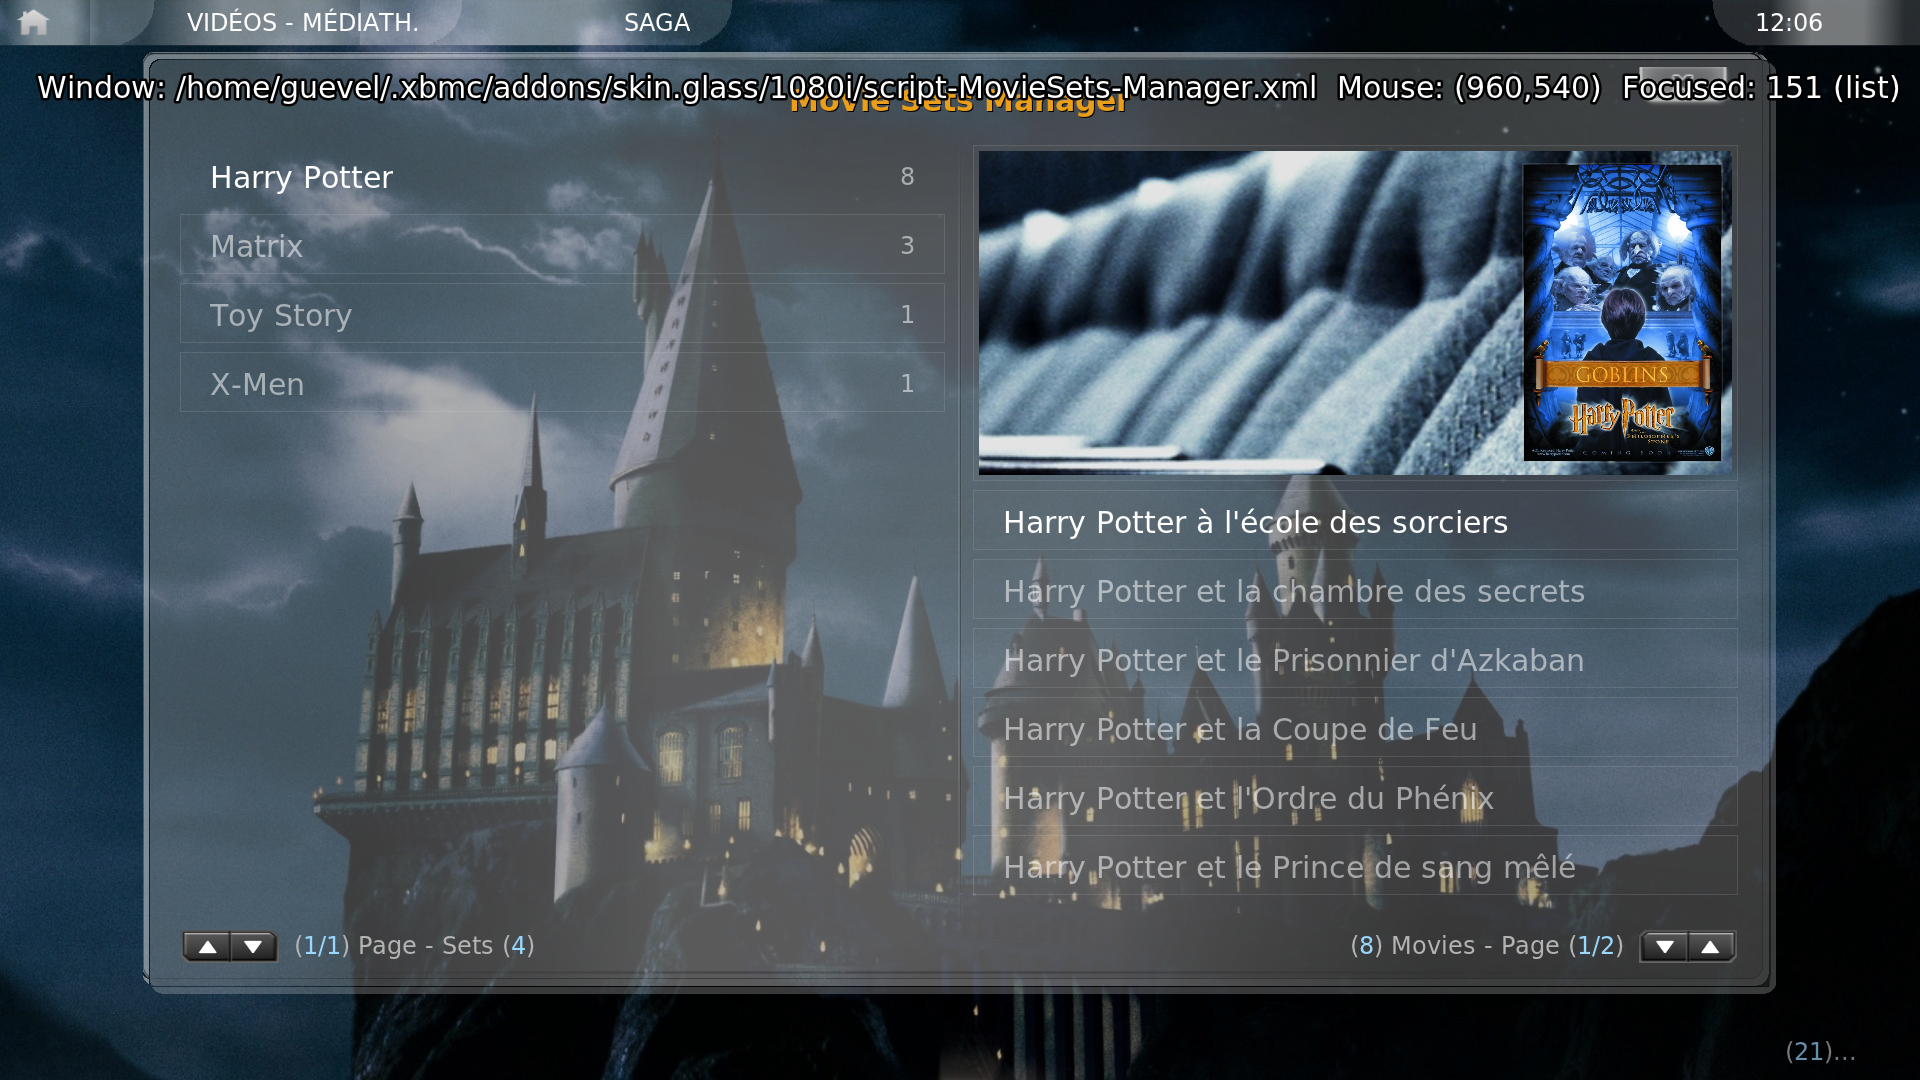Select the Toy Story movie set

(562, 314)
